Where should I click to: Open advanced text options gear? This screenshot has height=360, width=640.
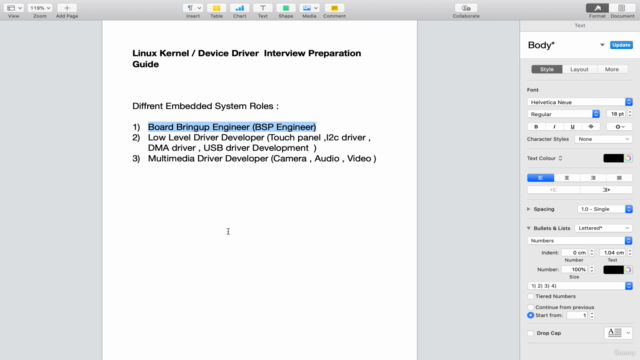coord(620,127)
